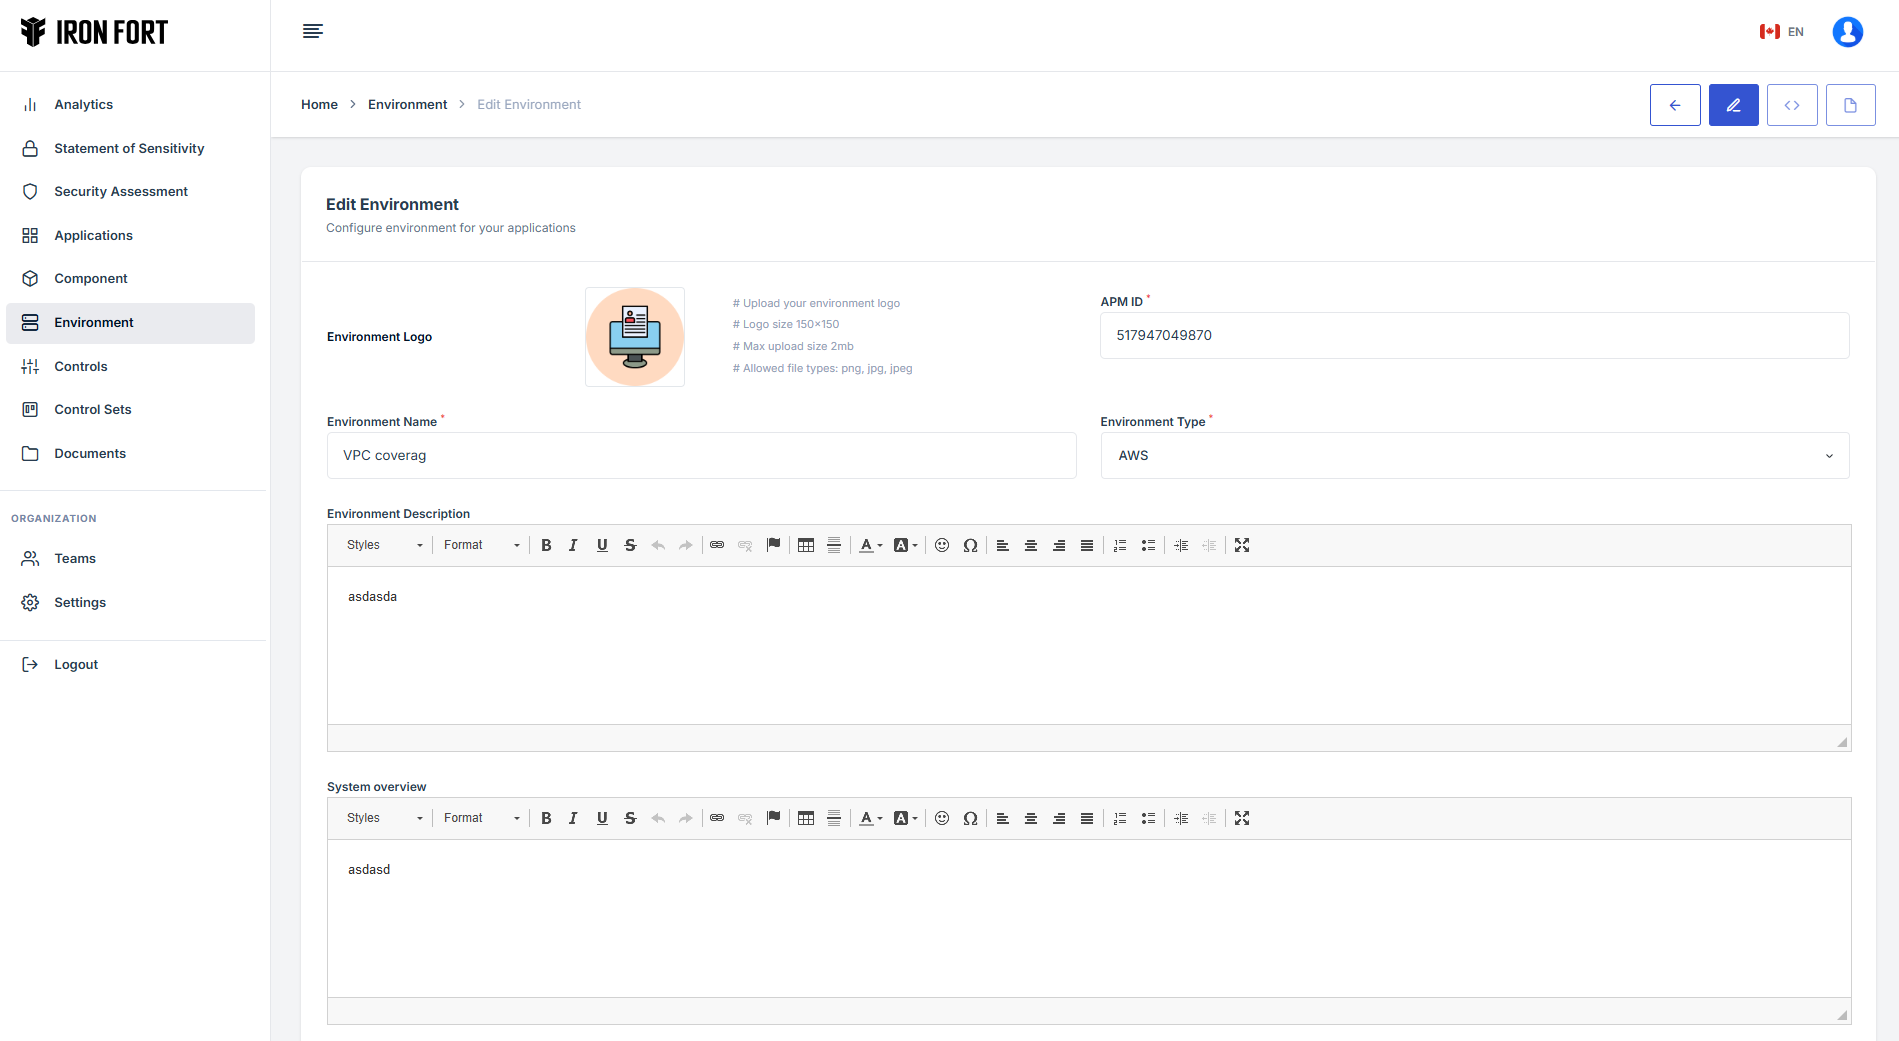Insert table in Environment Description editor
Screen dimensions: 1899x1041
point(805,545)
